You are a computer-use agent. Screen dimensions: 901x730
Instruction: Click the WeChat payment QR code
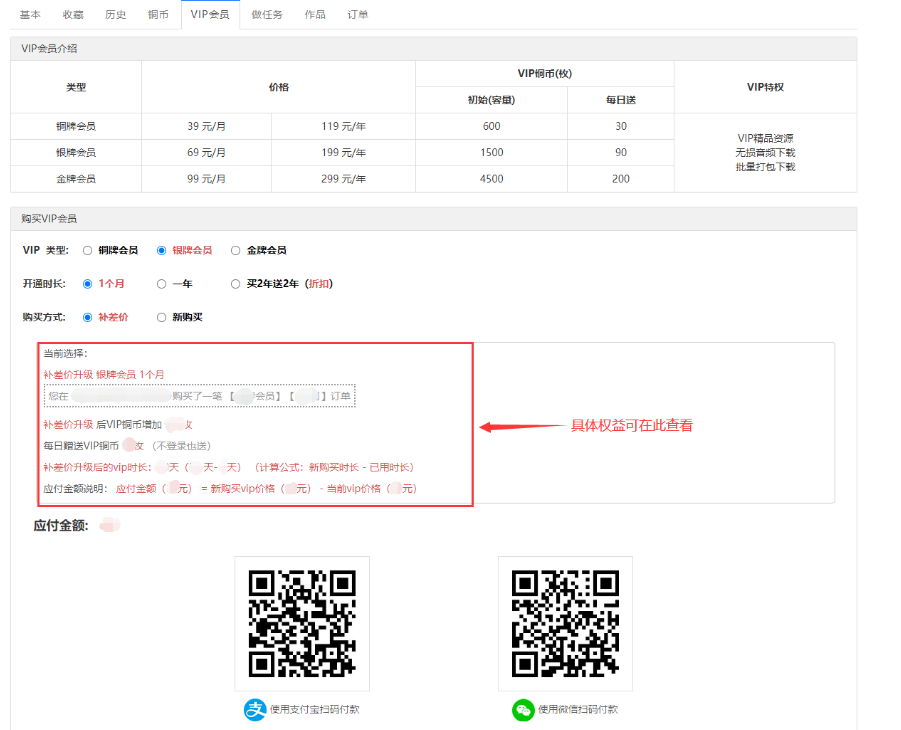pyautogui.click(x=565, y=624)
